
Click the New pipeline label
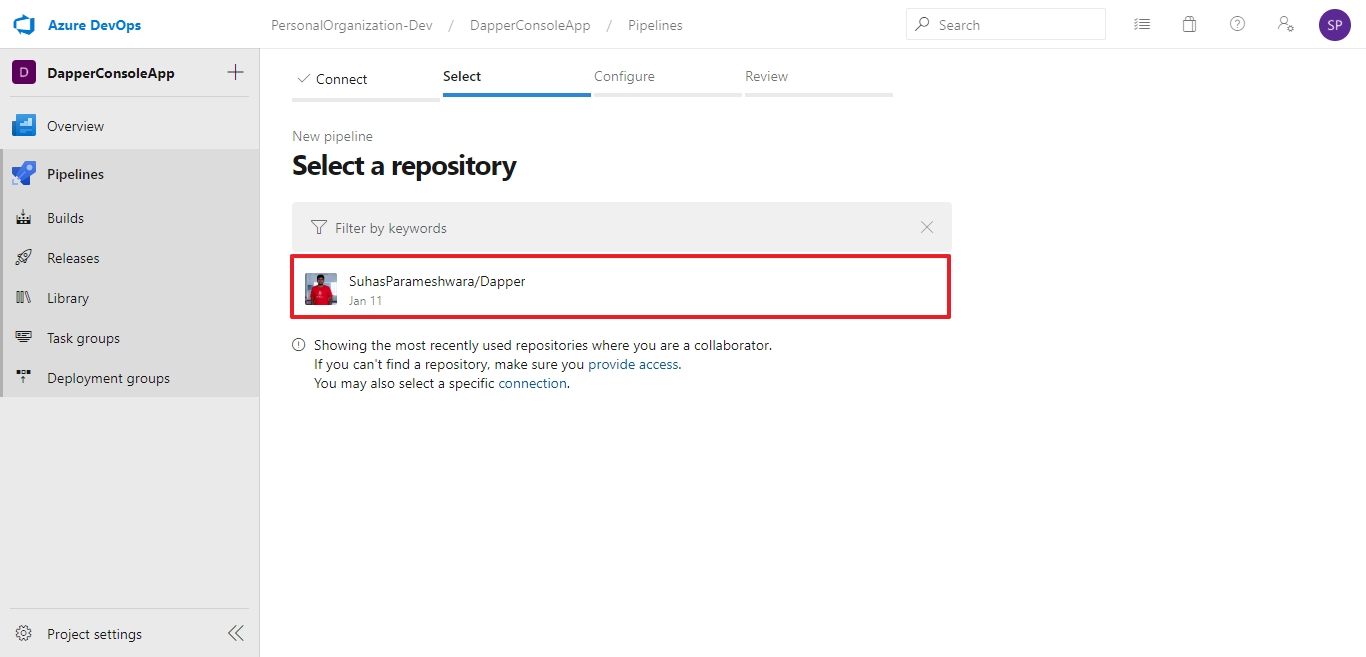coord(332,136)
